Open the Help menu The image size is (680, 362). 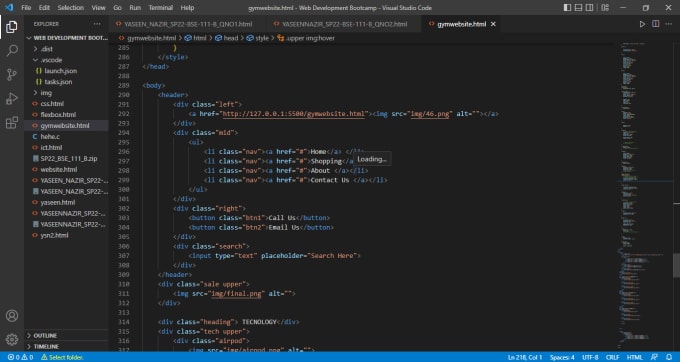(187, 8)
